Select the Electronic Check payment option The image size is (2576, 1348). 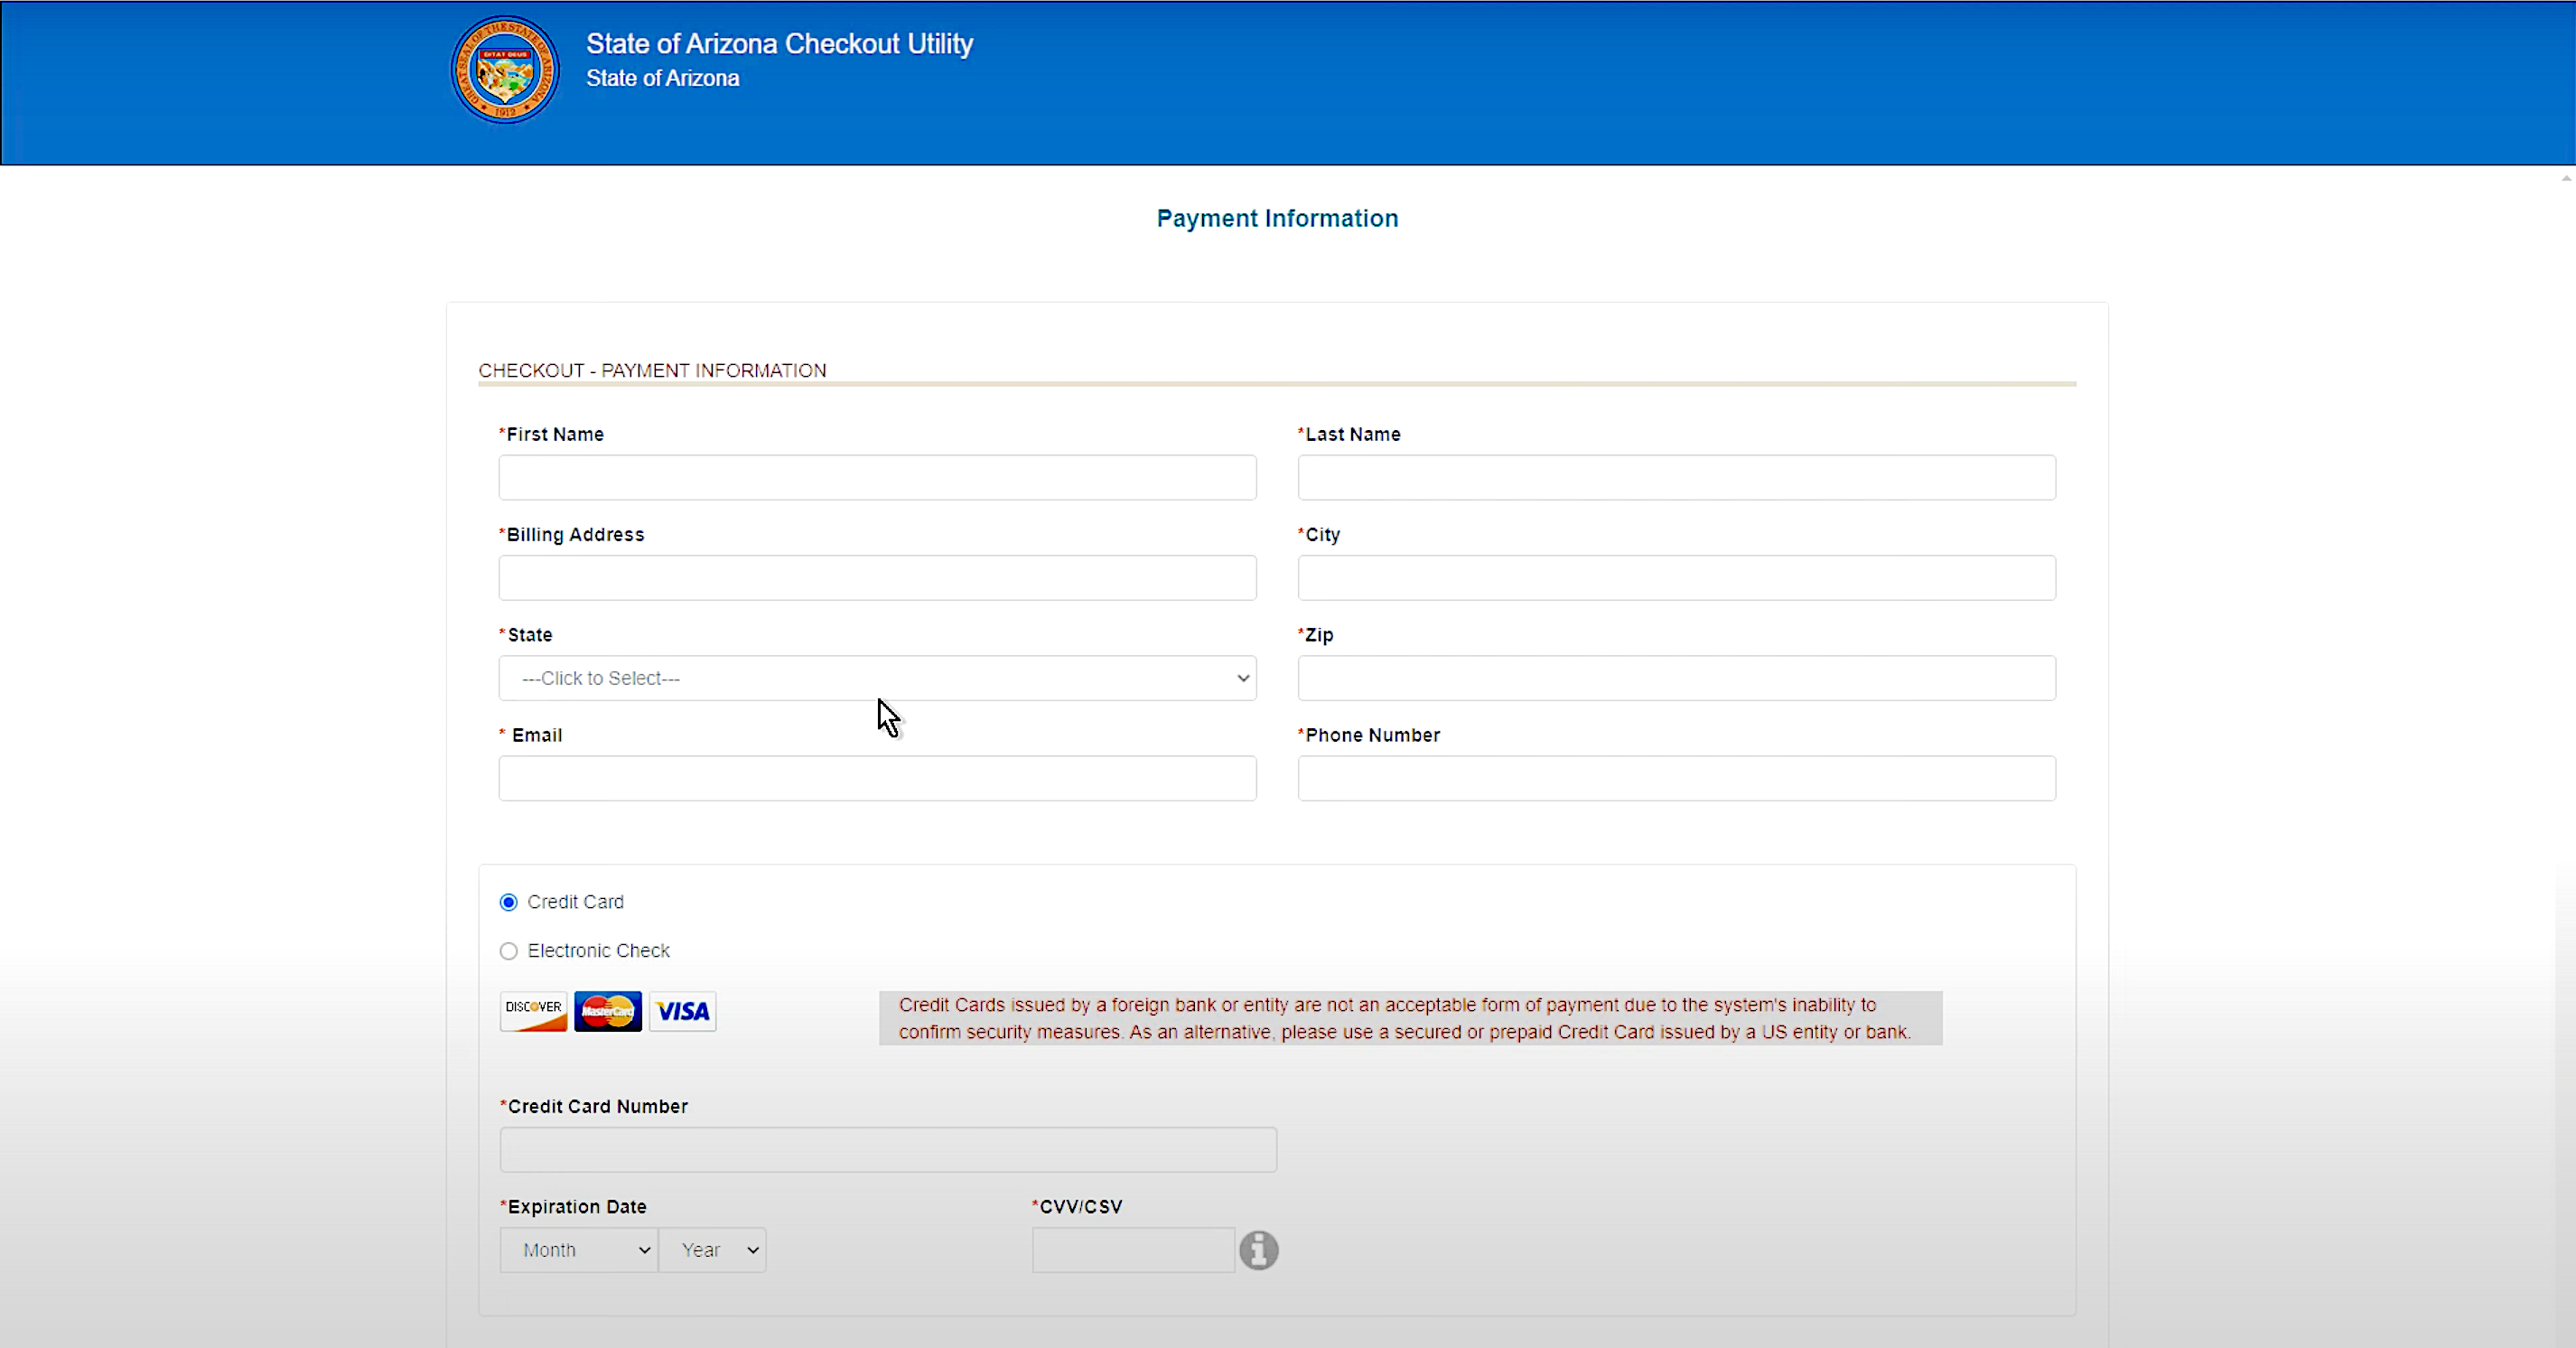tap(509, 951)
